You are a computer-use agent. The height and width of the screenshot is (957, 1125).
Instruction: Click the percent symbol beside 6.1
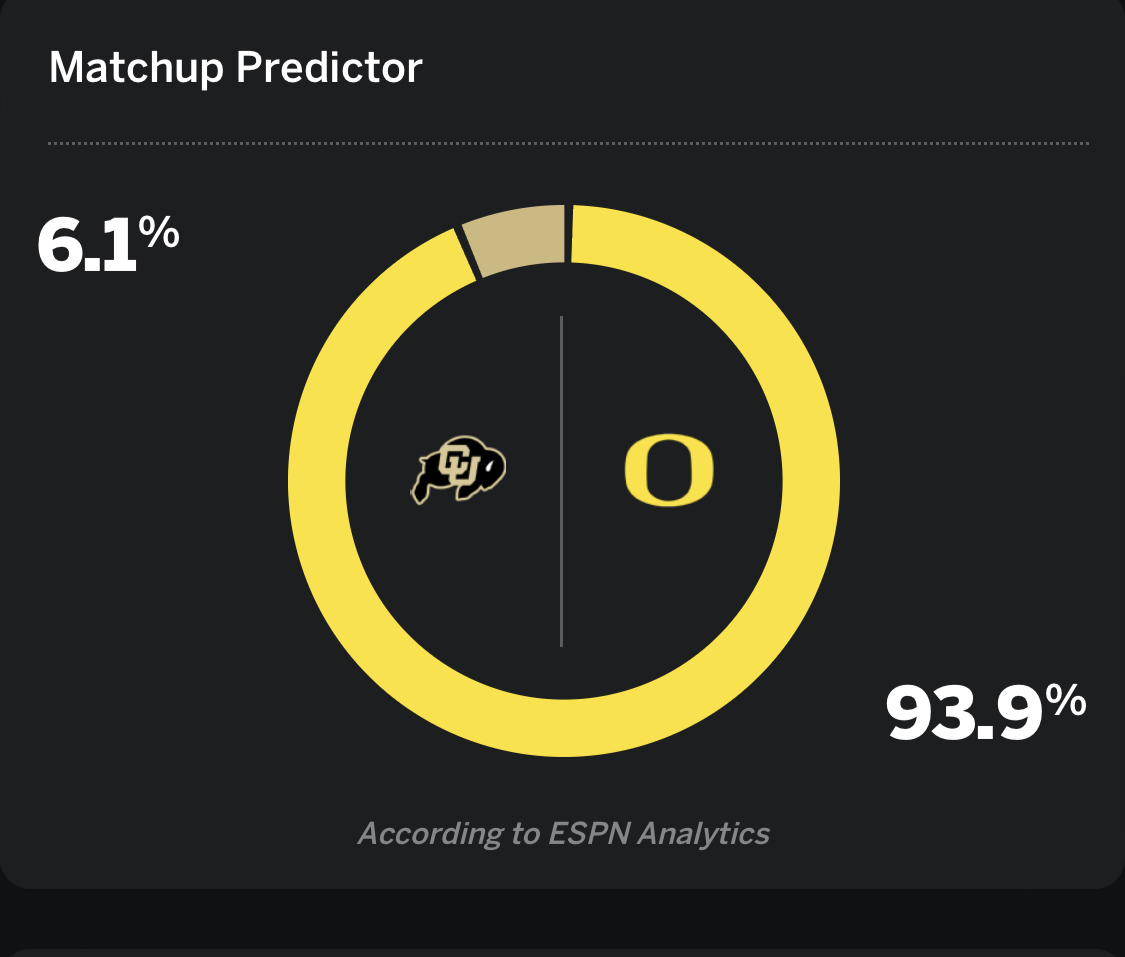click(158, 233)
